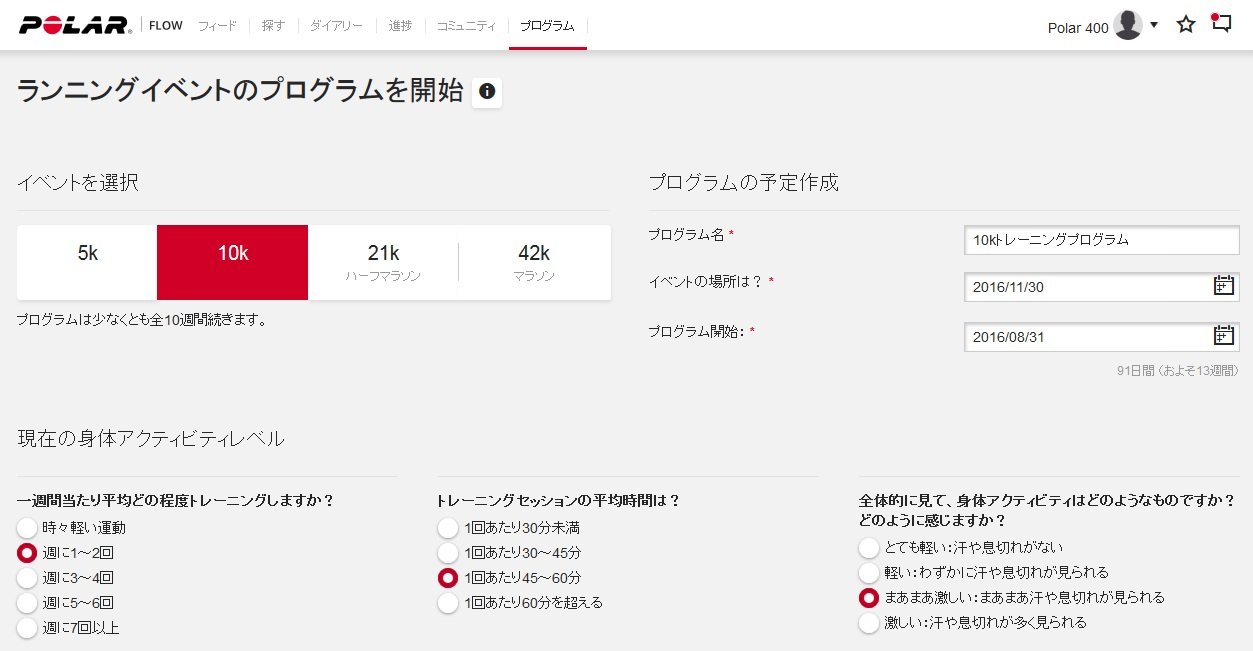Image resolution: width=1253 pixels, height=651 pixels.
Task: Go to the フィード tab
Action: (x=217, y=26)
